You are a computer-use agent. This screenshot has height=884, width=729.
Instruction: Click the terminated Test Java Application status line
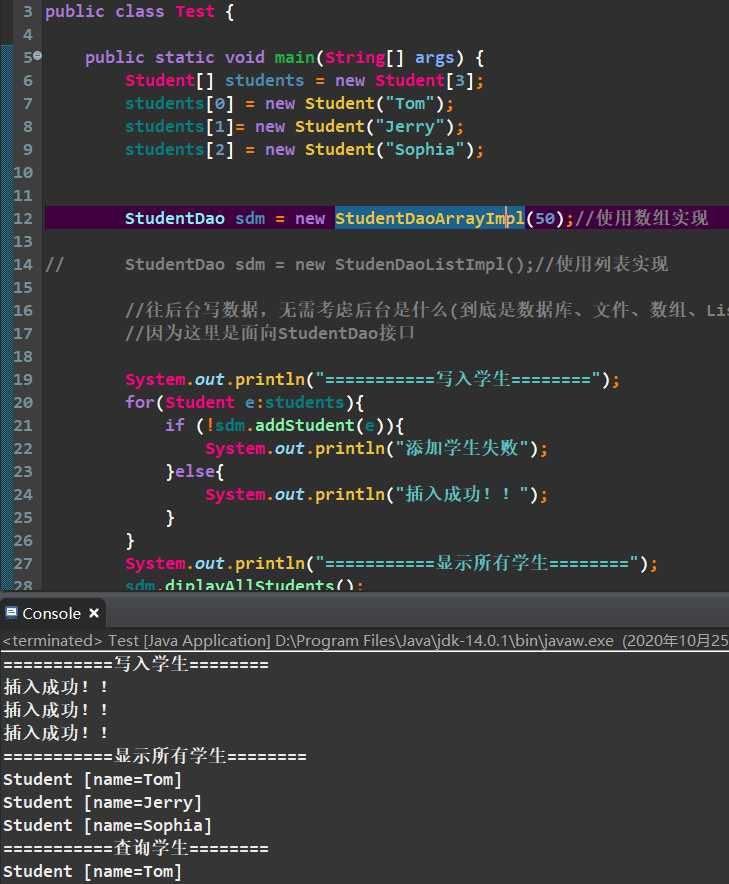point(364,641)
